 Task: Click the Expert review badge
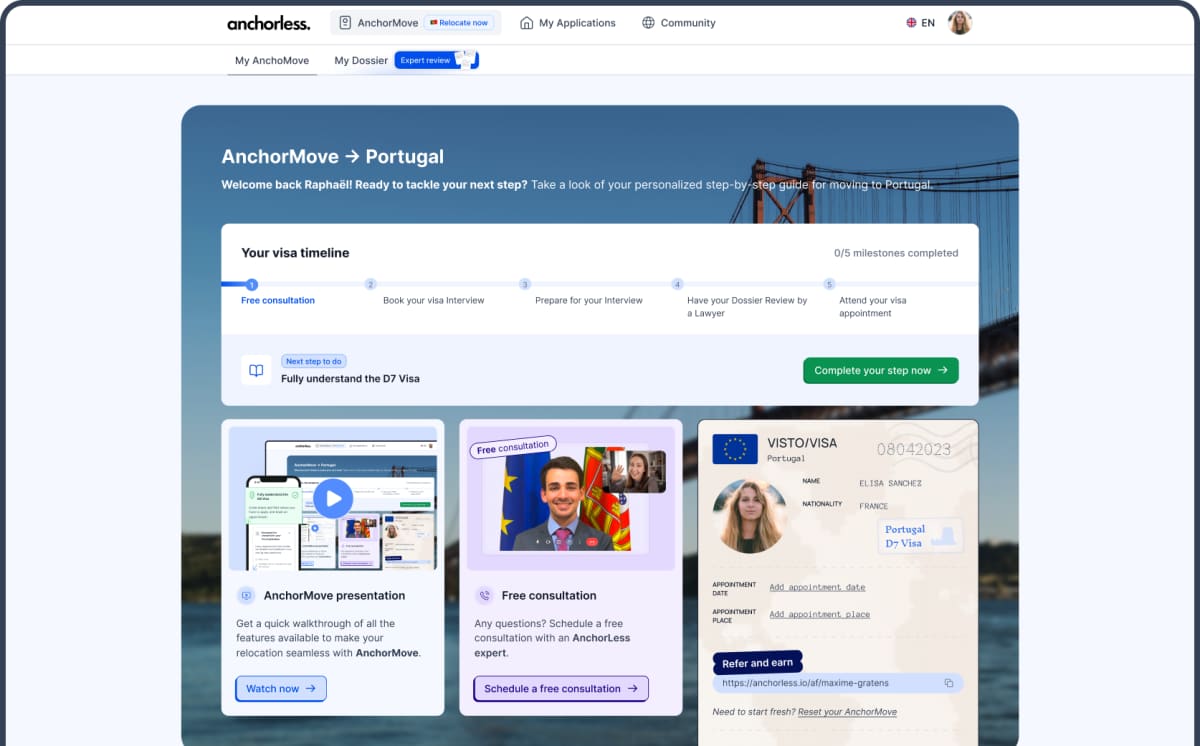pyautogui.click(x=437, y=60)
